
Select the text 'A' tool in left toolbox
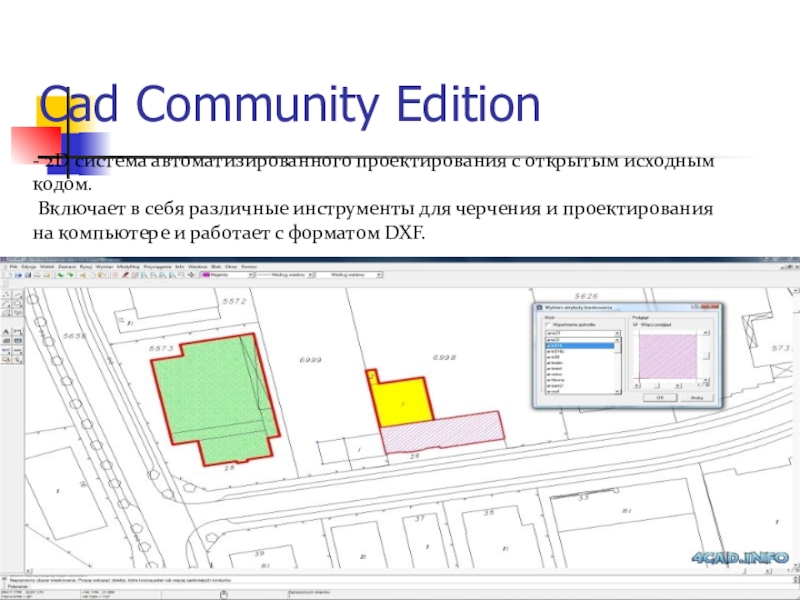click(6, 333)
